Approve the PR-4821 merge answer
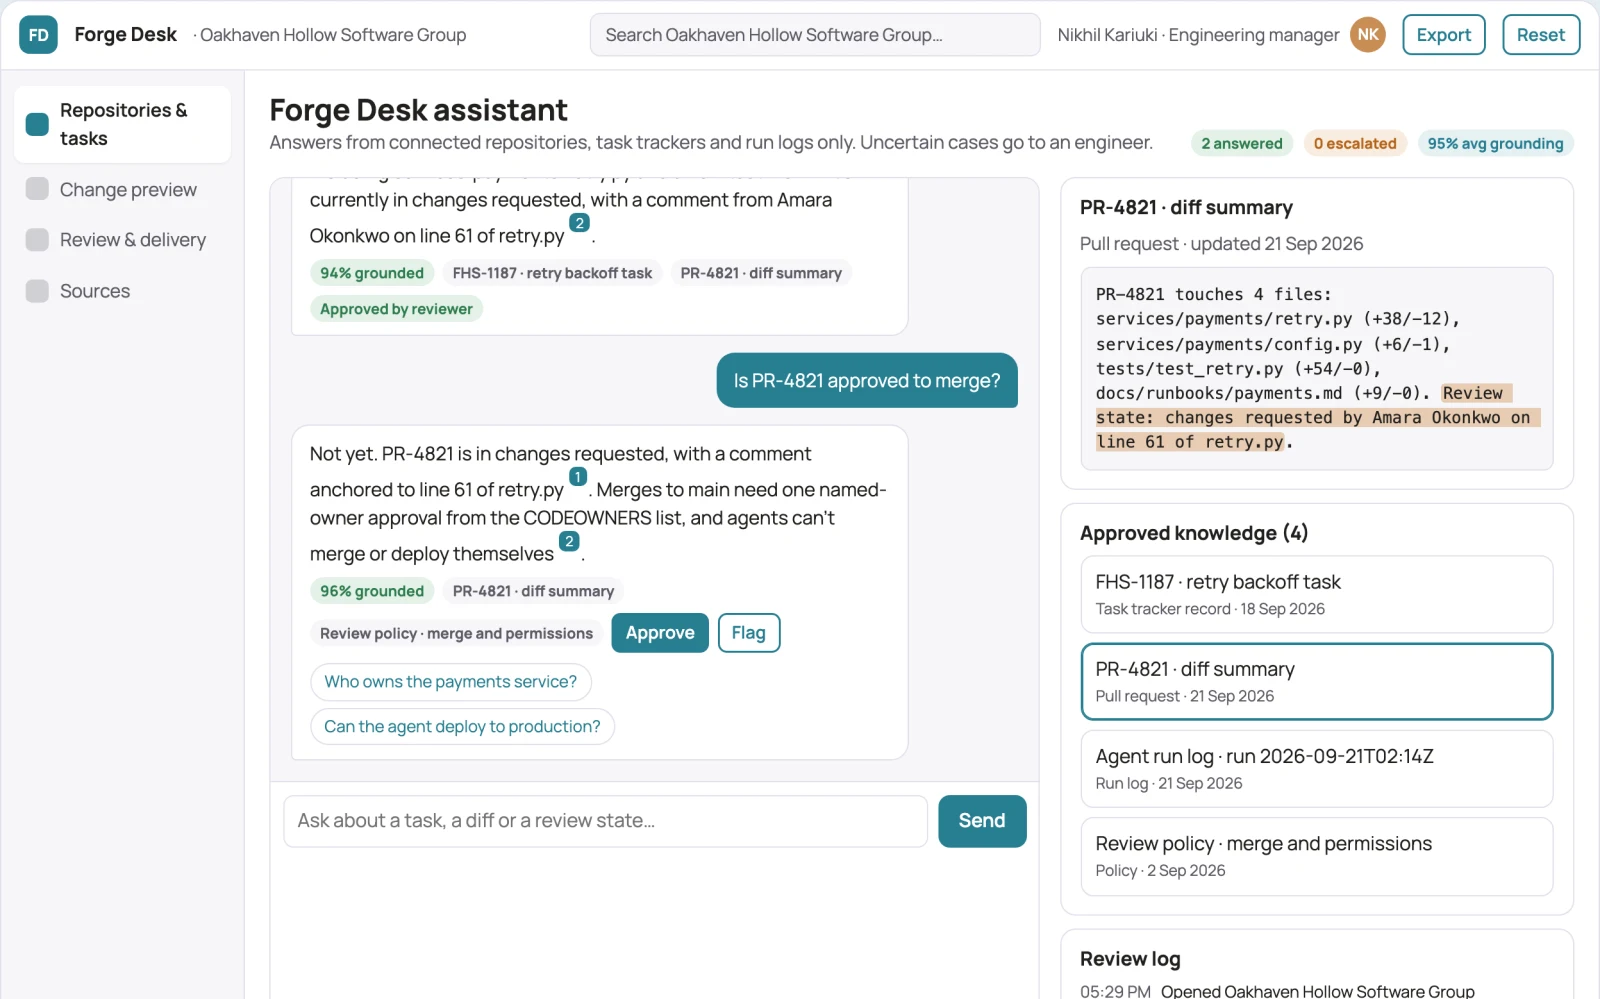The width and height of the screenshot is (1600, 999). (x=660, y=633)
